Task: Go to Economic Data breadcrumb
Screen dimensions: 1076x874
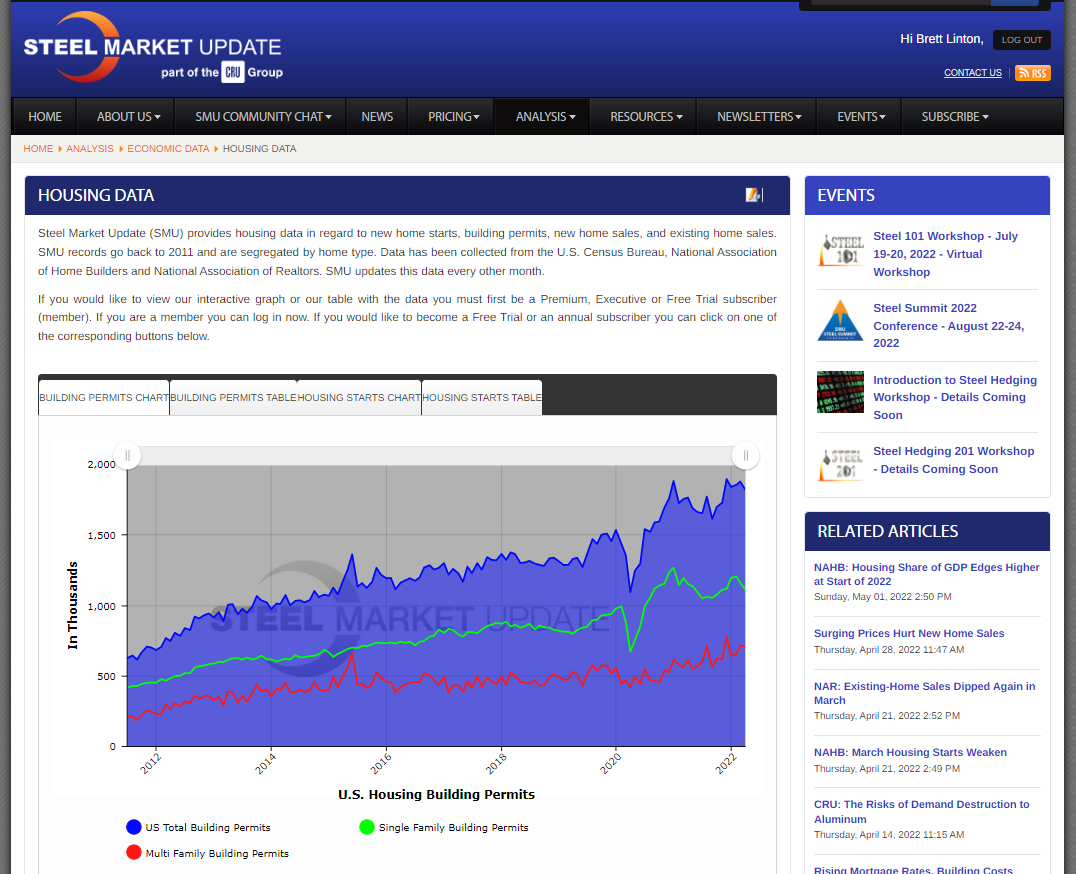Action: click(x=168, y=149)
